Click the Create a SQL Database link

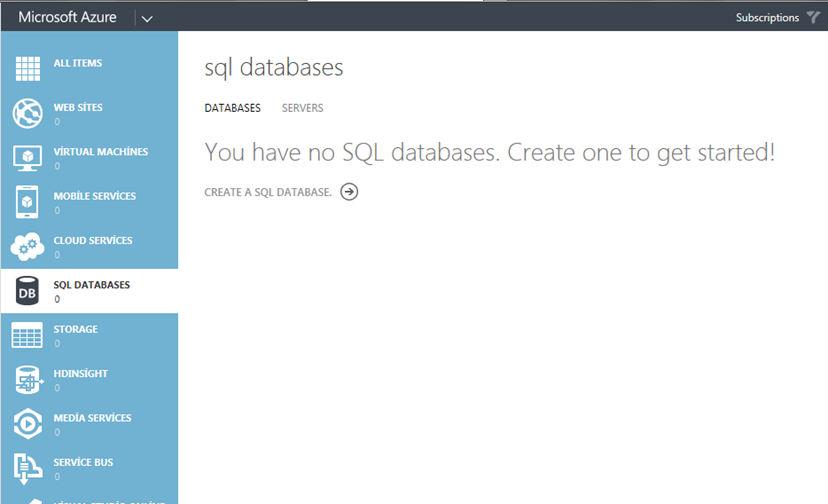(268, 192)
